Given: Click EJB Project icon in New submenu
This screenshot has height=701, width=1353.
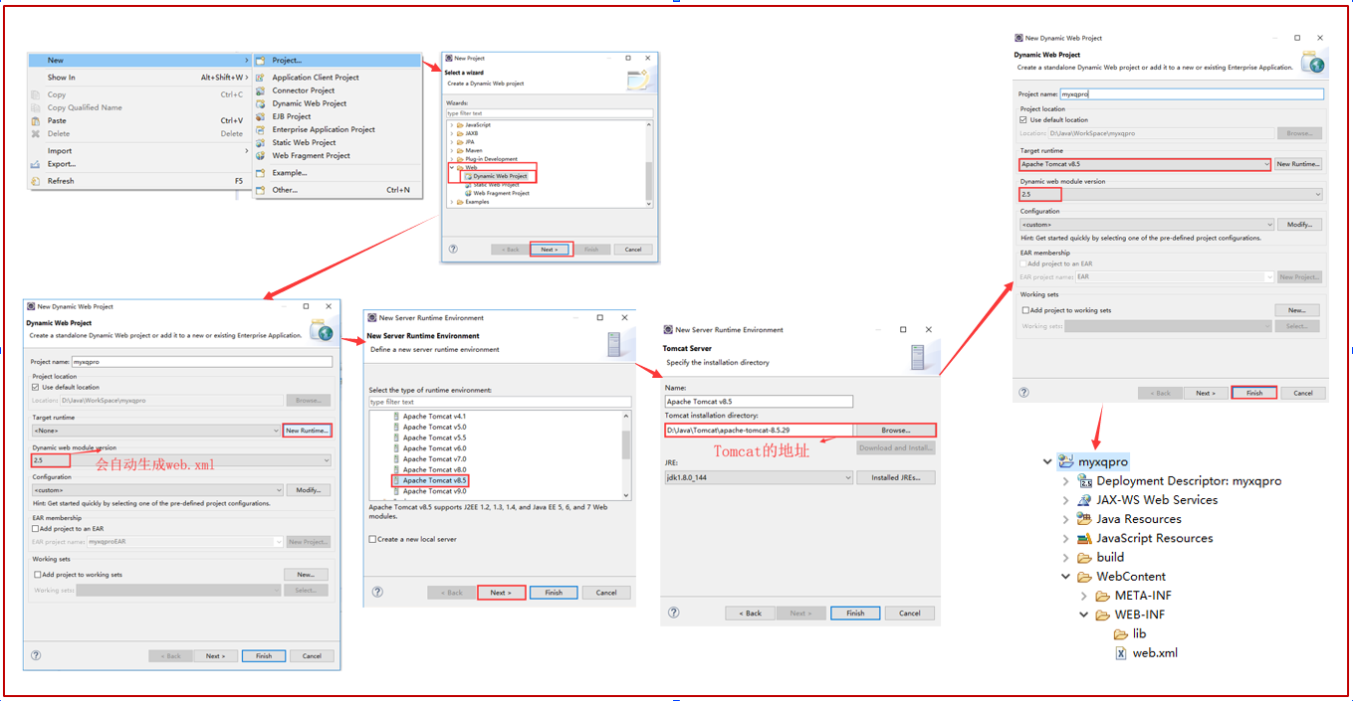Looking at the screenshot, I should 262,116.
